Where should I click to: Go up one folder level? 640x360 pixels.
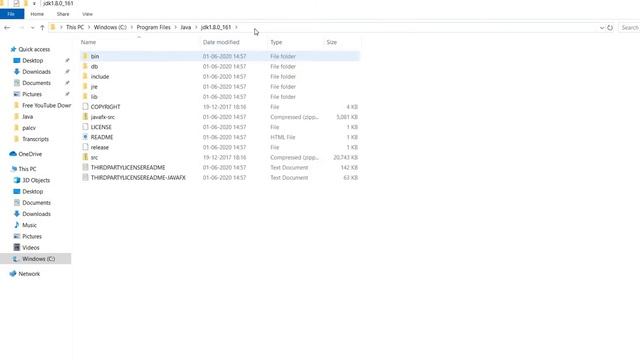coord(42,28)
